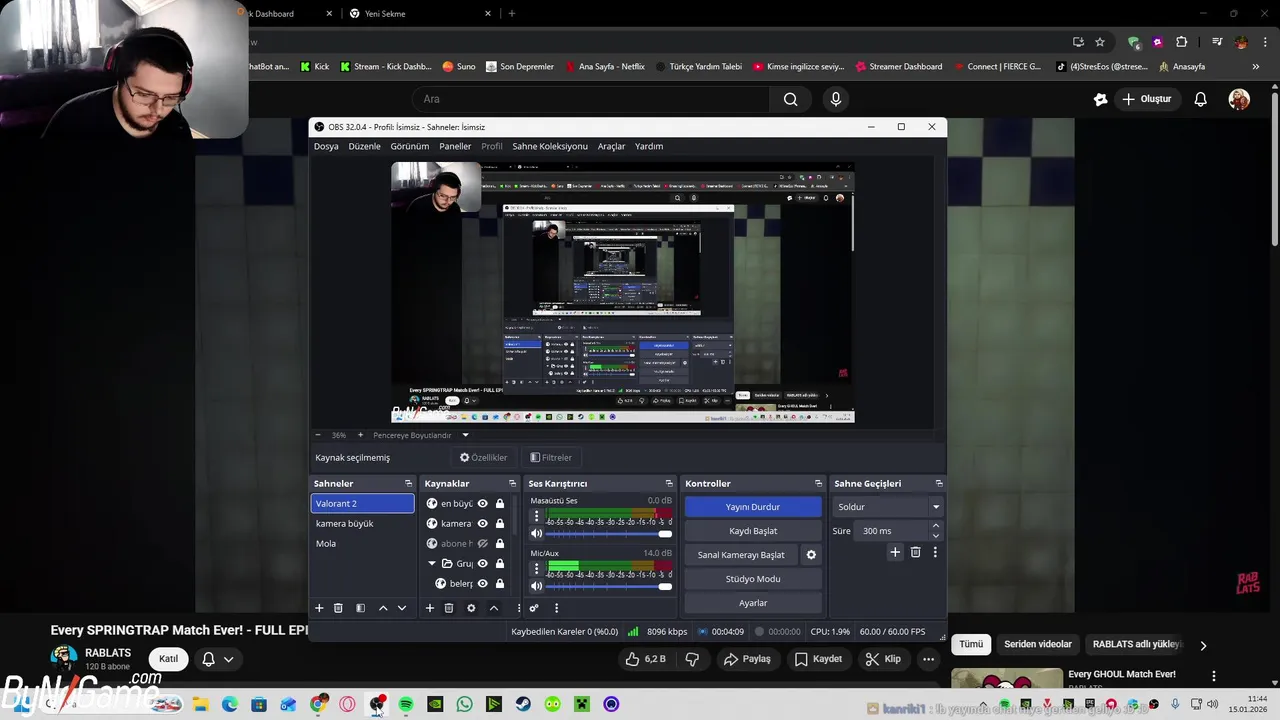Open scene filters icon in the Sahneler toolbar
This screenshot has width=1280, height=720.
coord(360,608)
